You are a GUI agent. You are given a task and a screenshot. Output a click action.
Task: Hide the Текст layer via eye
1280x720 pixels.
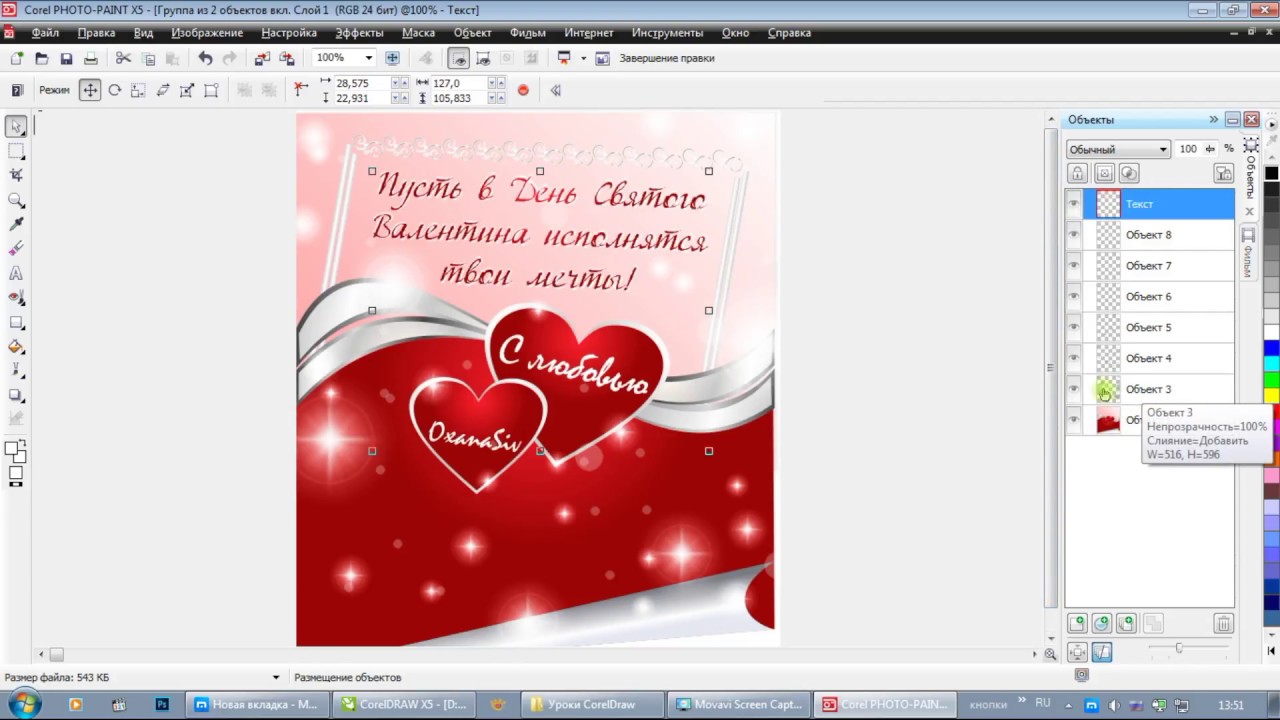click(1074, 204)
